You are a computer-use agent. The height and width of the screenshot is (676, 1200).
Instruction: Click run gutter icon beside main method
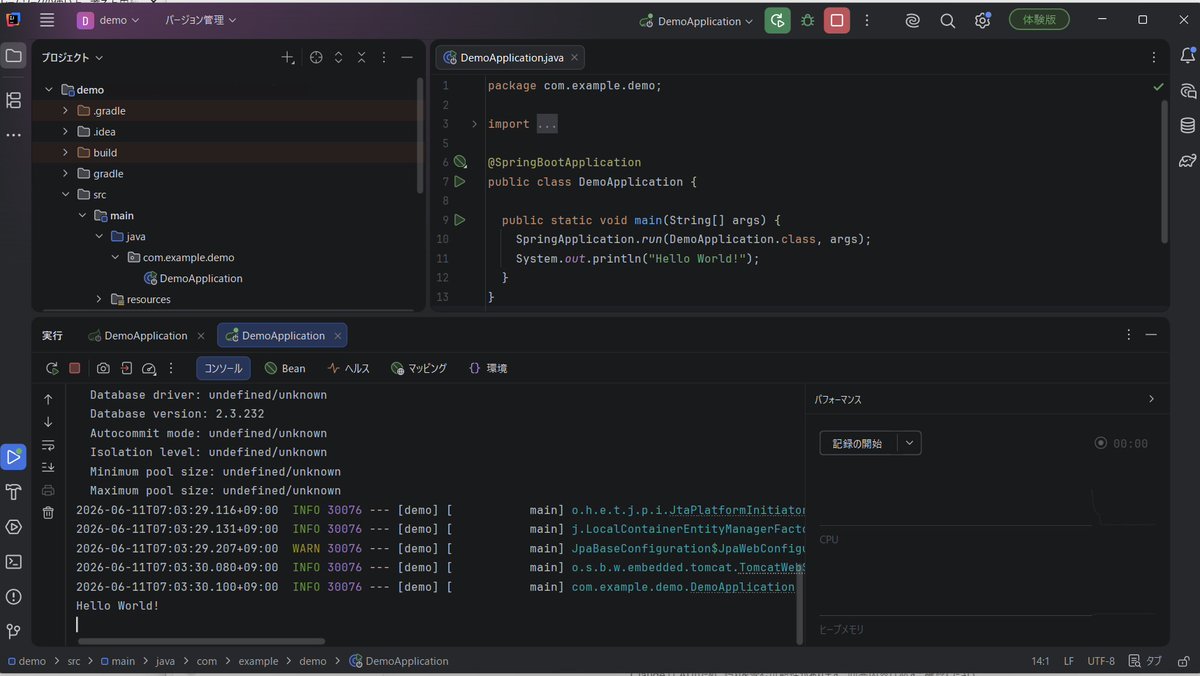pyautogui.click(x=460, y=220)
